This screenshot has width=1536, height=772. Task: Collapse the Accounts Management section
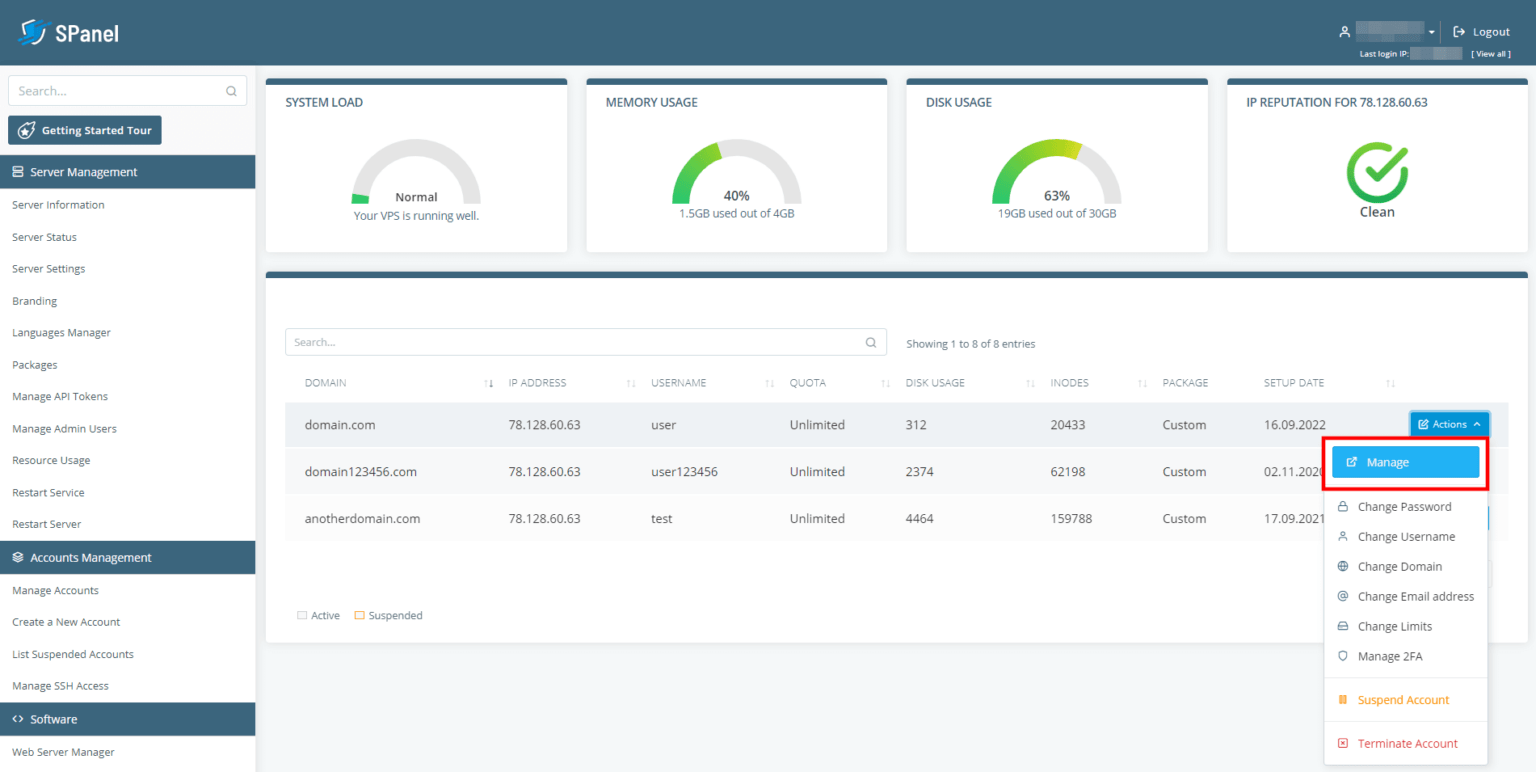point(127,558)
